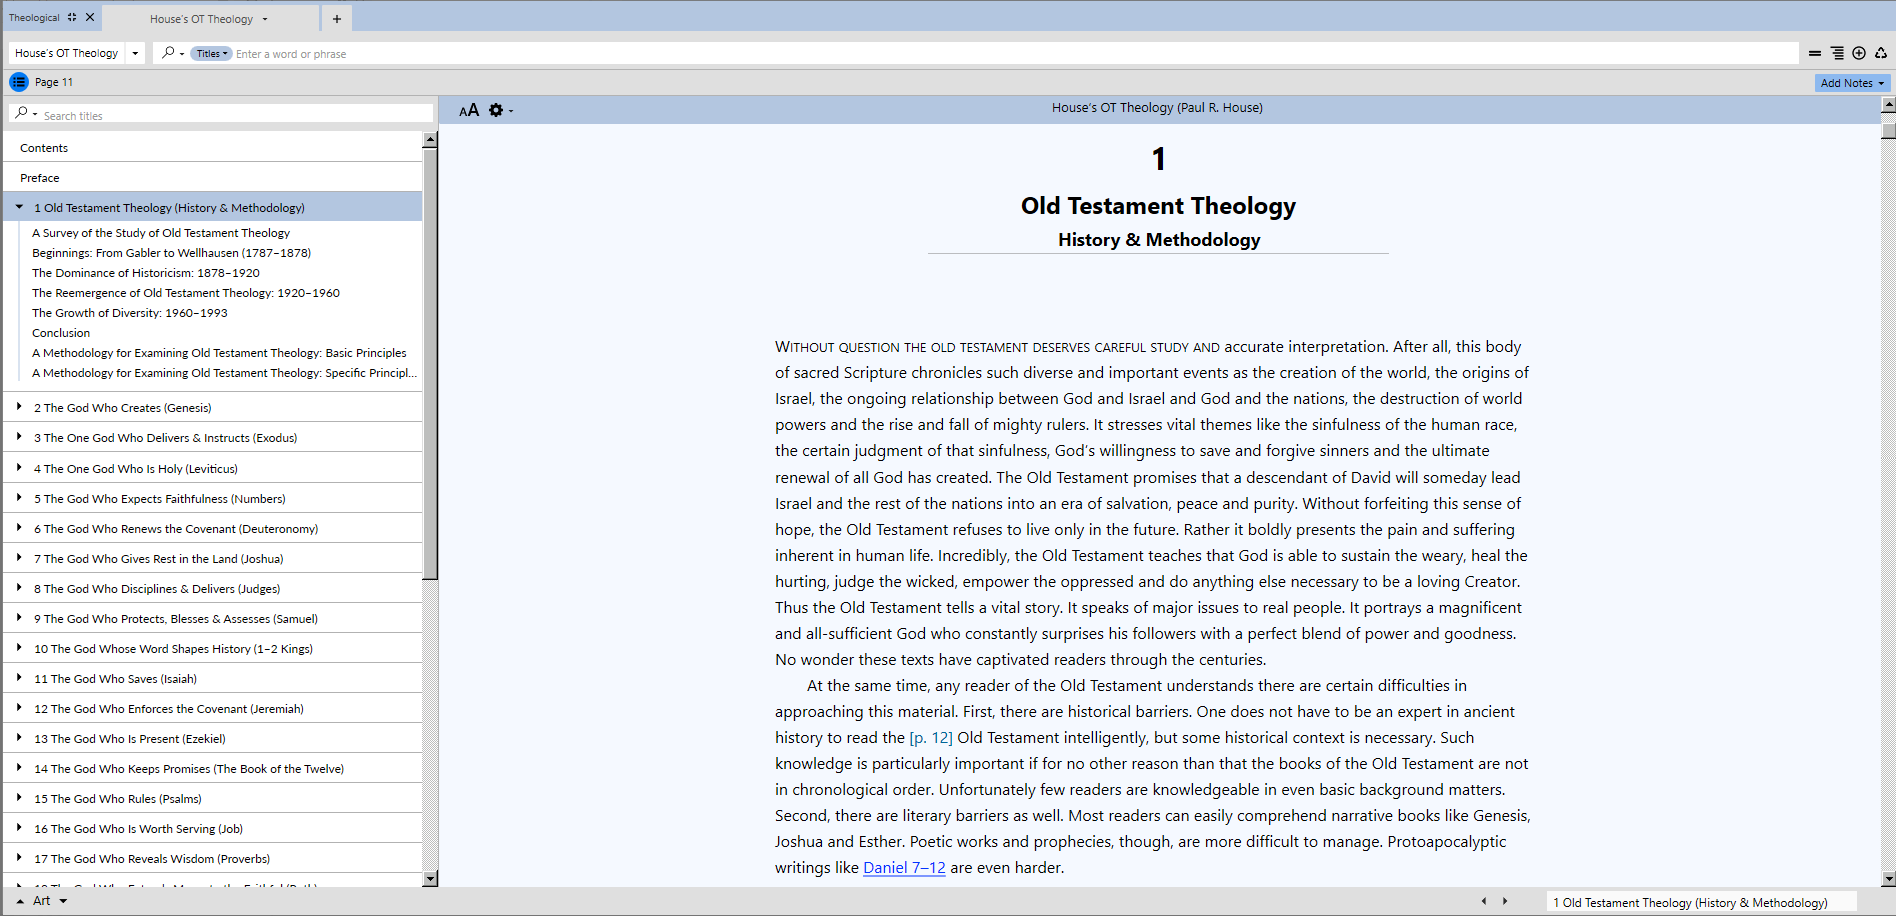
Task: Follow the Daniel 7–12 scripture link
Action: (904, 868)
